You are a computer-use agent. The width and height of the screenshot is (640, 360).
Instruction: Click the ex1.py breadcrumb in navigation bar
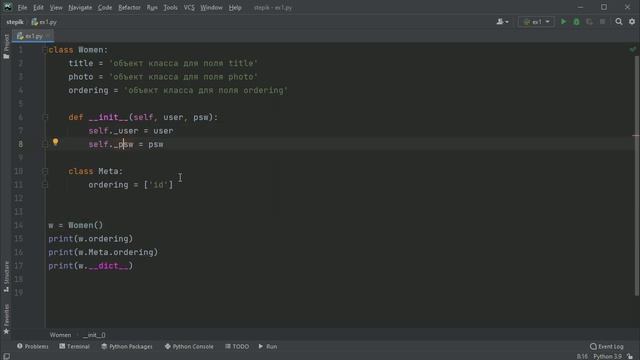tap(44, 22)
